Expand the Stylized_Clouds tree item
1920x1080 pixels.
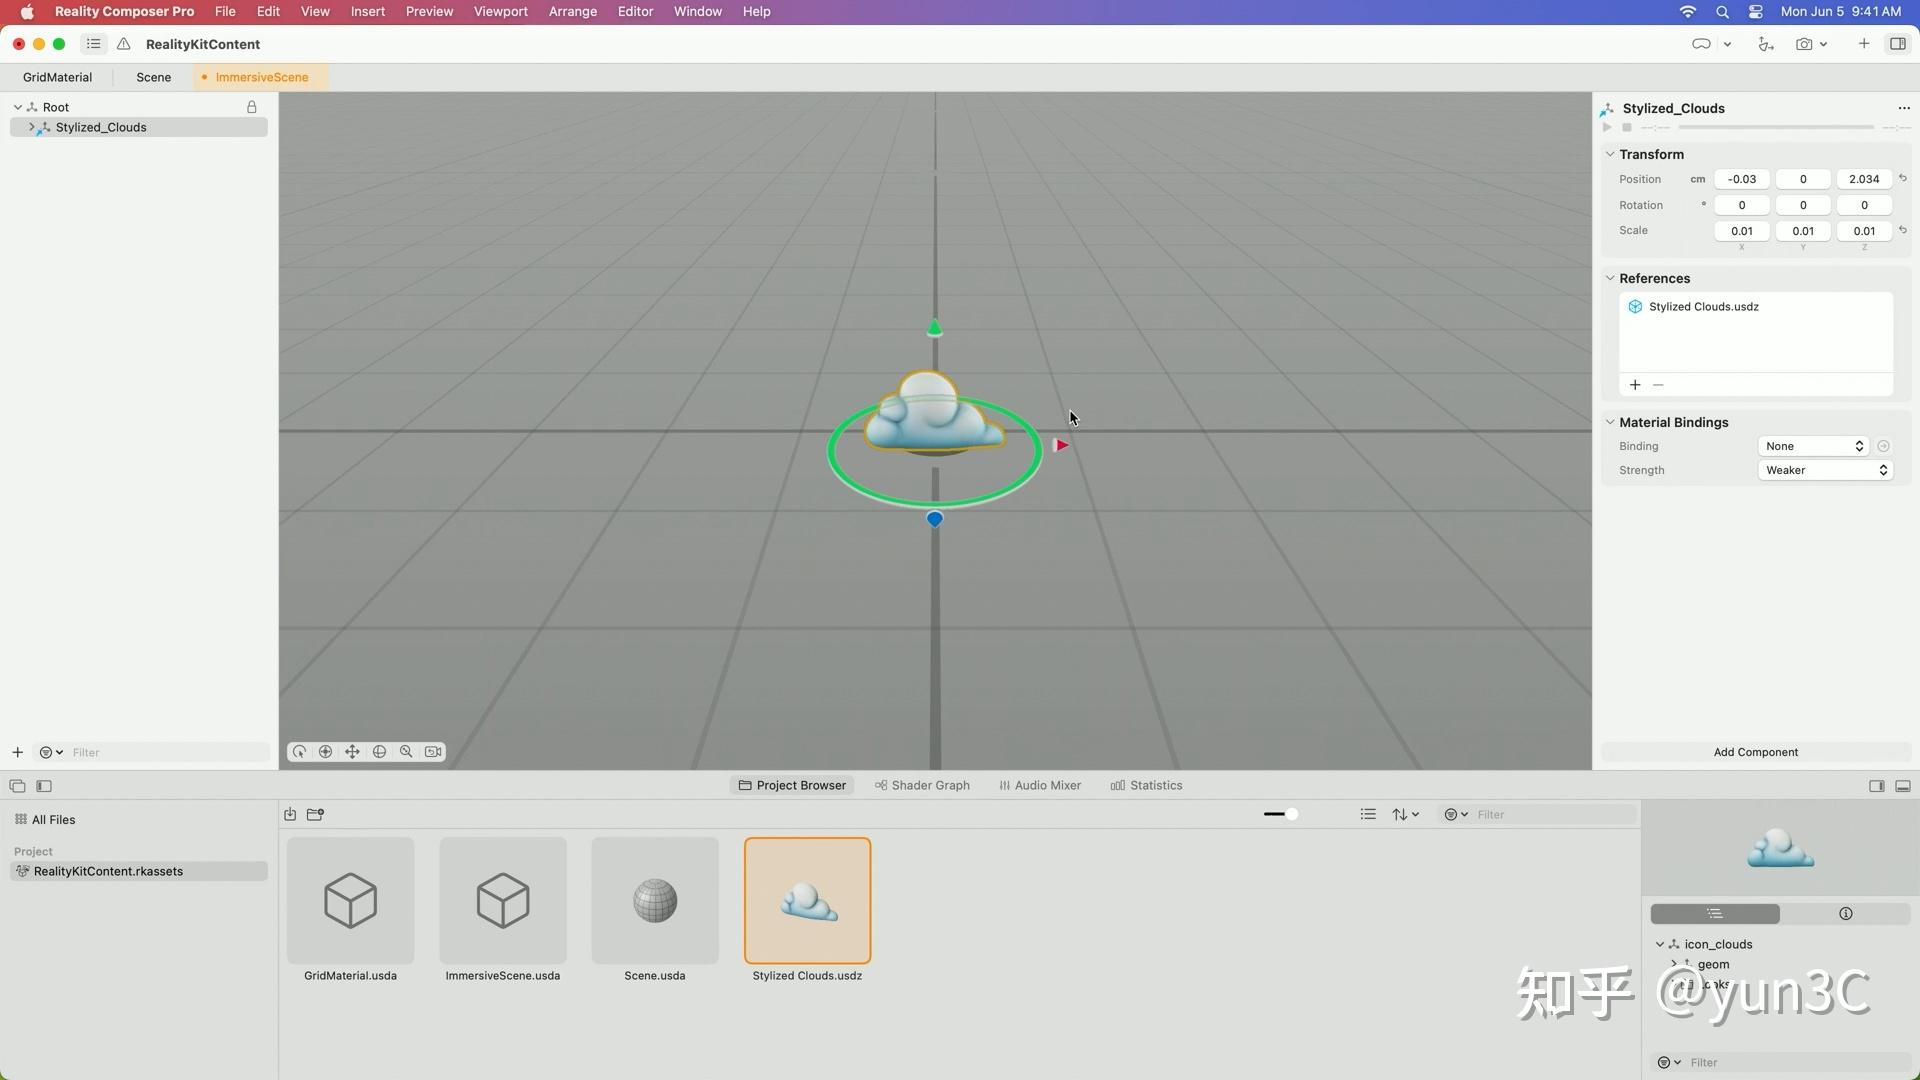coord(32,128)
